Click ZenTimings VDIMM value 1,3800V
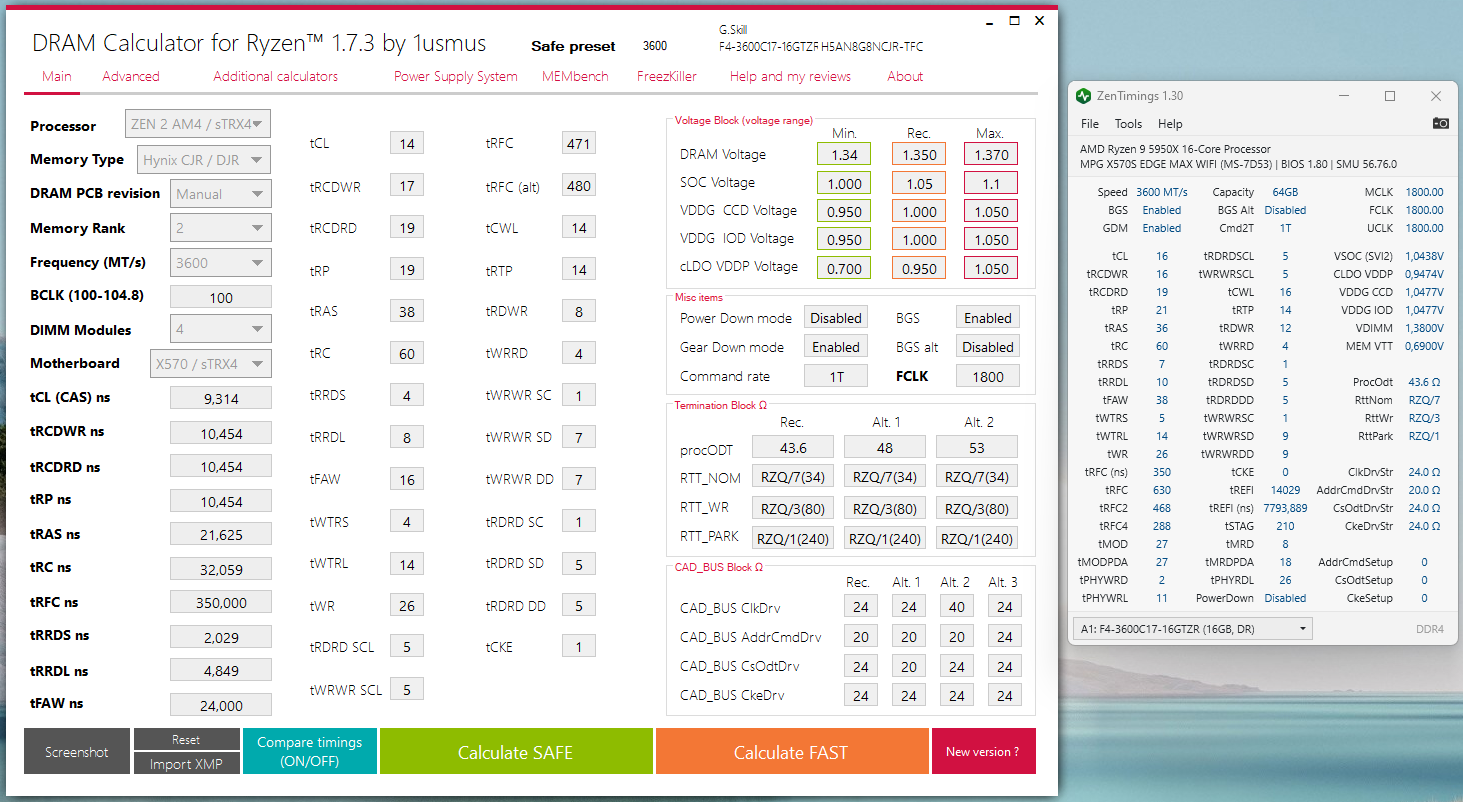Image resolution: width=1463 pixels, height=802 pixels. tap(1423, 328)
